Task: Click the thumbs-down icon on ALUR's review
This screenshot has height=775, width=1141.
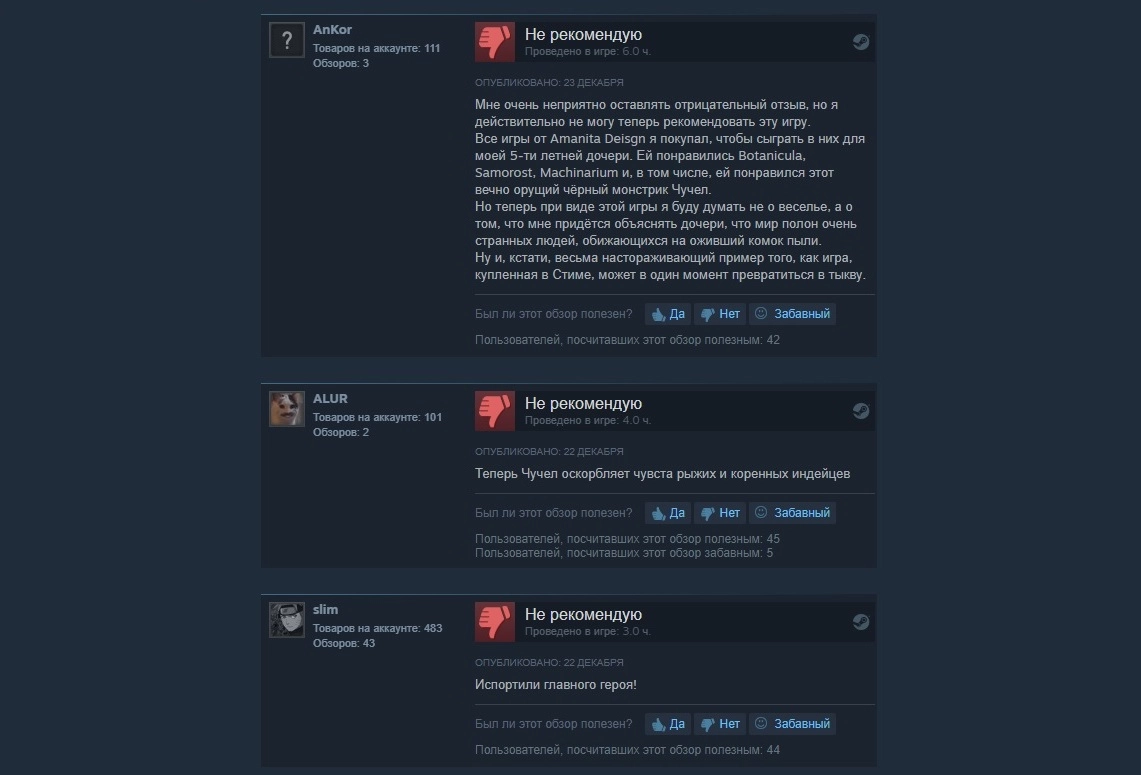Action: coord(495,410)
